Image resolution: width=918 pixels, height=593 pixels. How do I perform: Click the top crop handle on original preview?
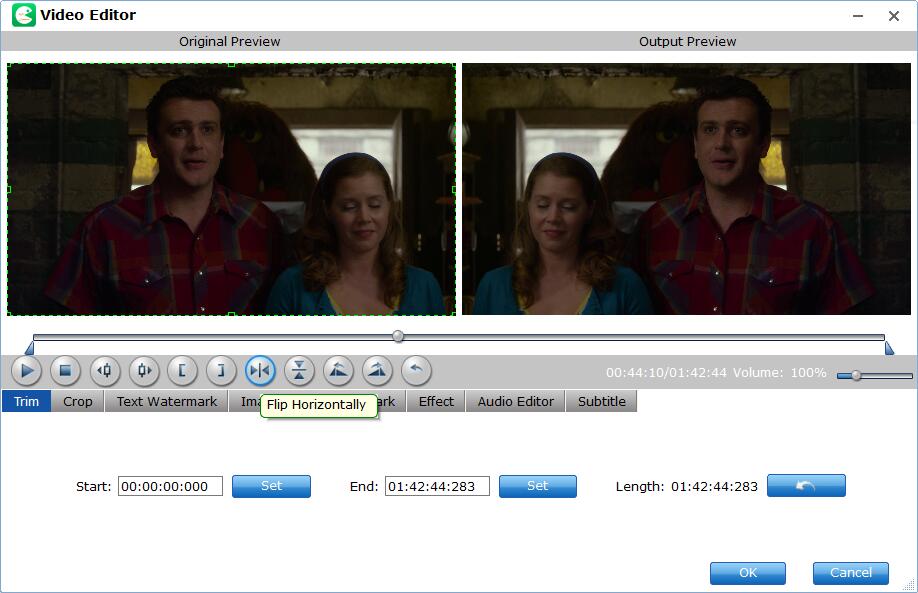tap(231, 64)
